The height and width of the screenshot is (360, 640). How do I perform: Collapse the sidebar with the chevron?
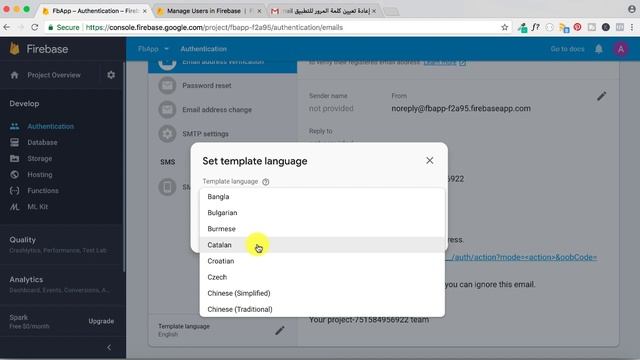pos(109,347)
